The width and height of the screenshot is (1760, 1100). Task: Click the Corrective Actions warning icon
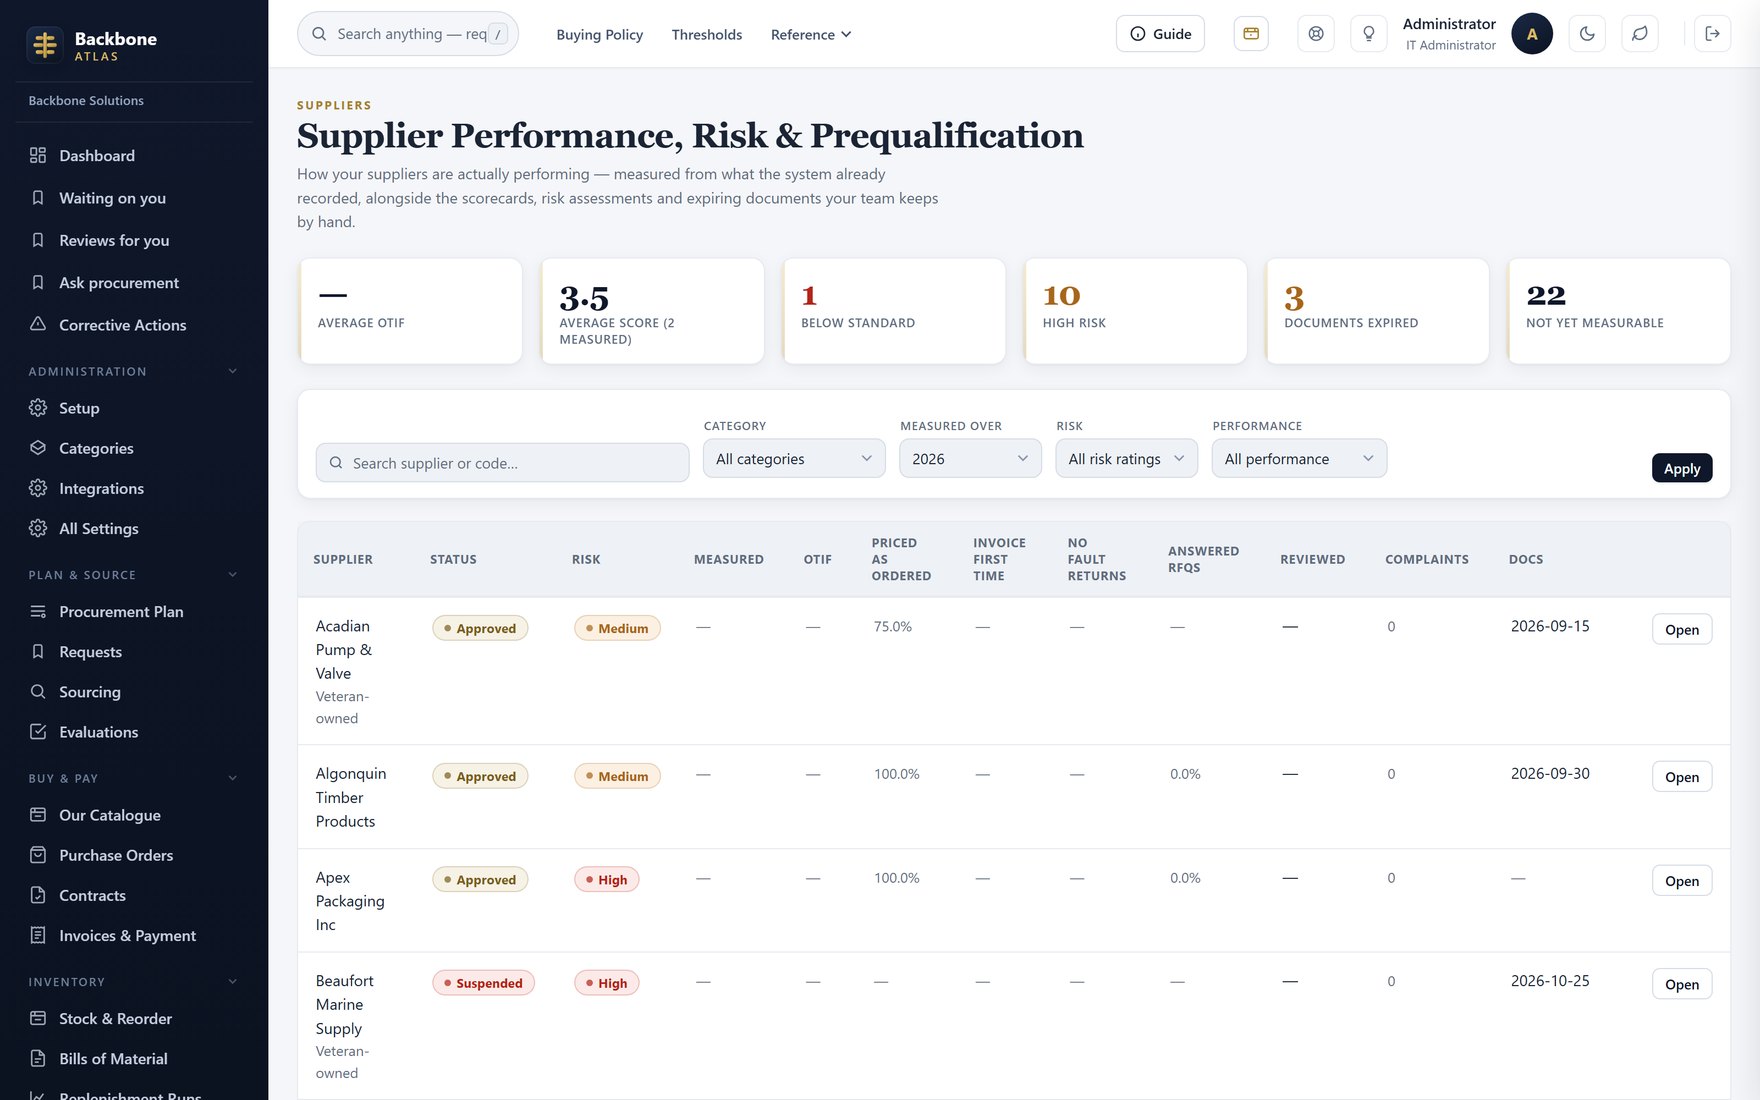38,324
